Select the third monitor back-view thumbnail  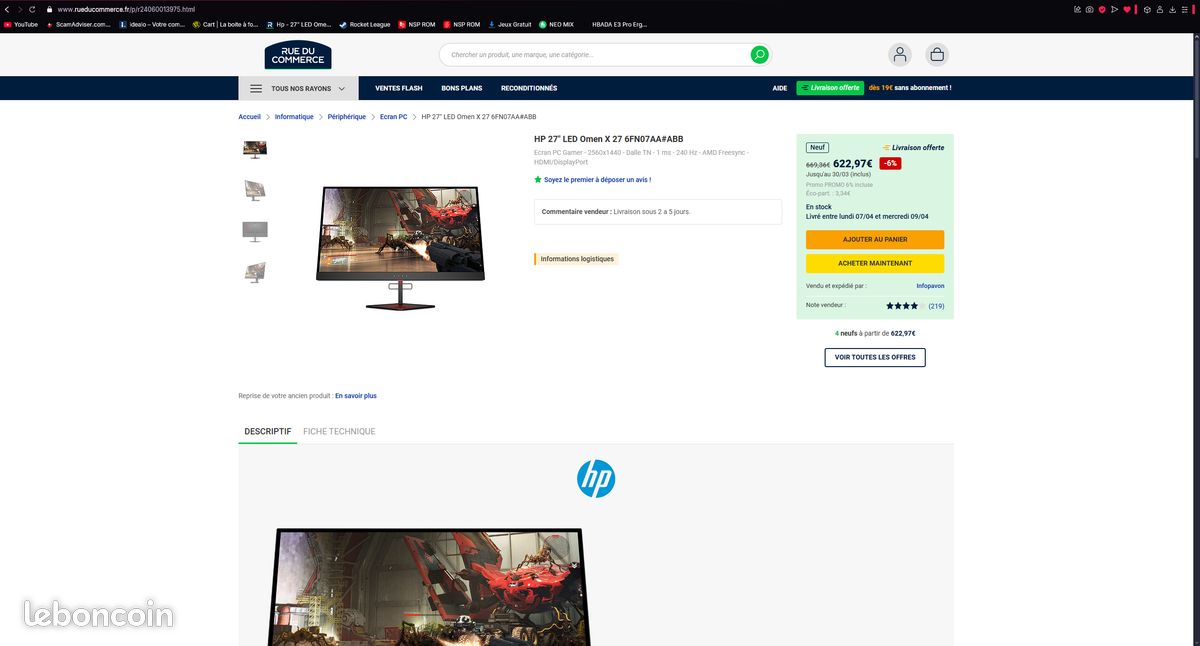[x=255, y=231]
